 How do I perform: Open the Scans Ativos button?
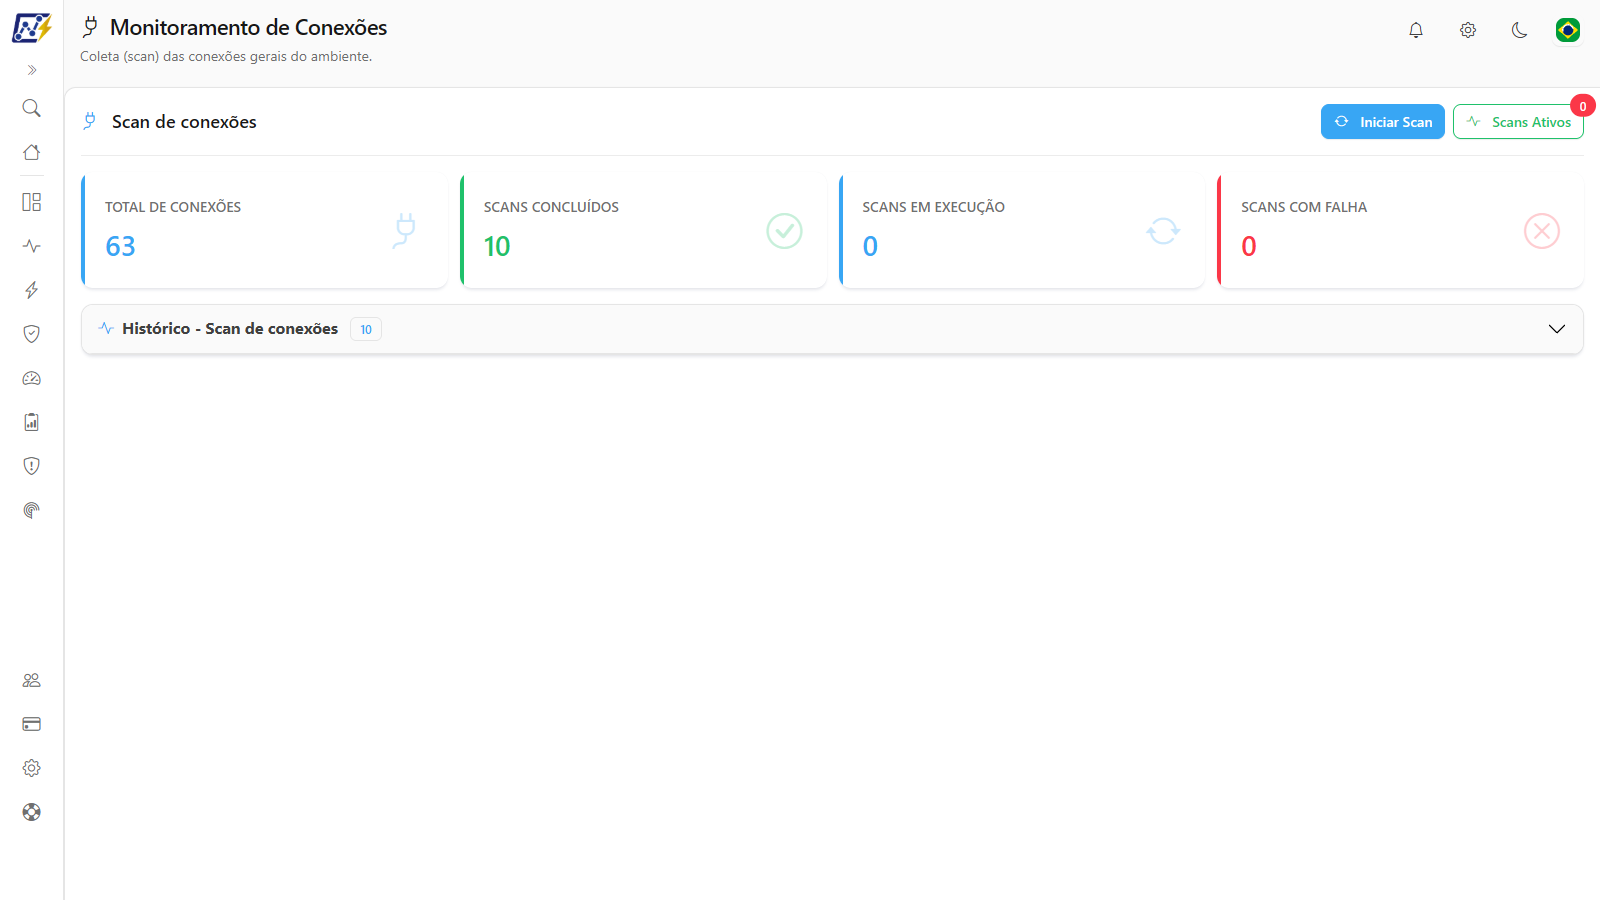coord(1518,122)
